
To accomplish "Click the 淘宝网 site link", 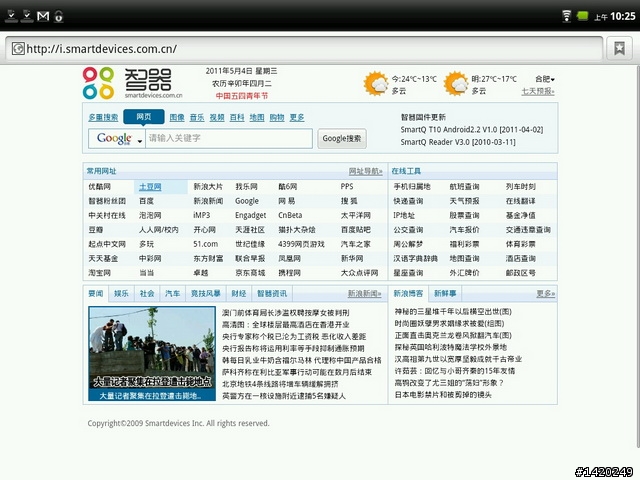I will pyautogui.click(x=100, y=273).
